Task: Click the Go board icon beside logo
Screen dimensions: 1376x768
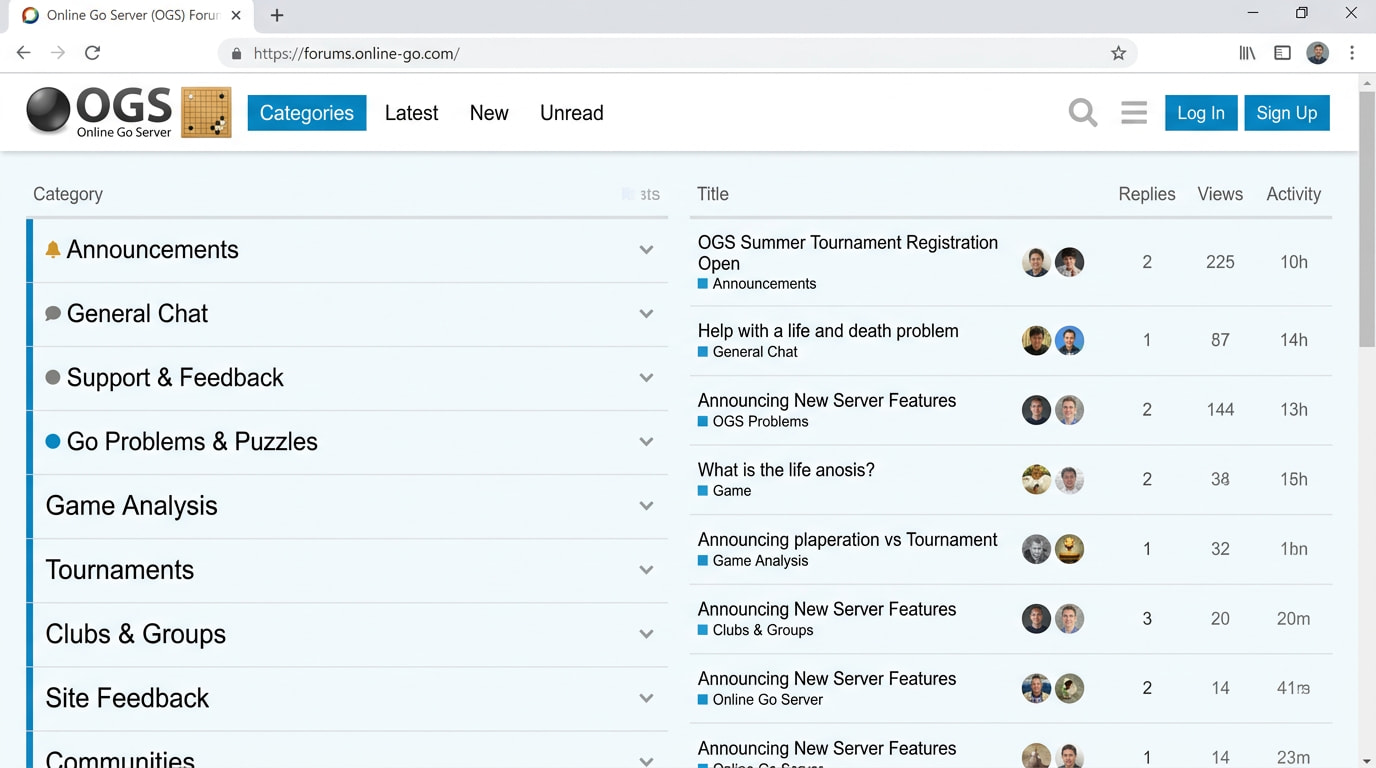Action: click(x=206, y=112)
